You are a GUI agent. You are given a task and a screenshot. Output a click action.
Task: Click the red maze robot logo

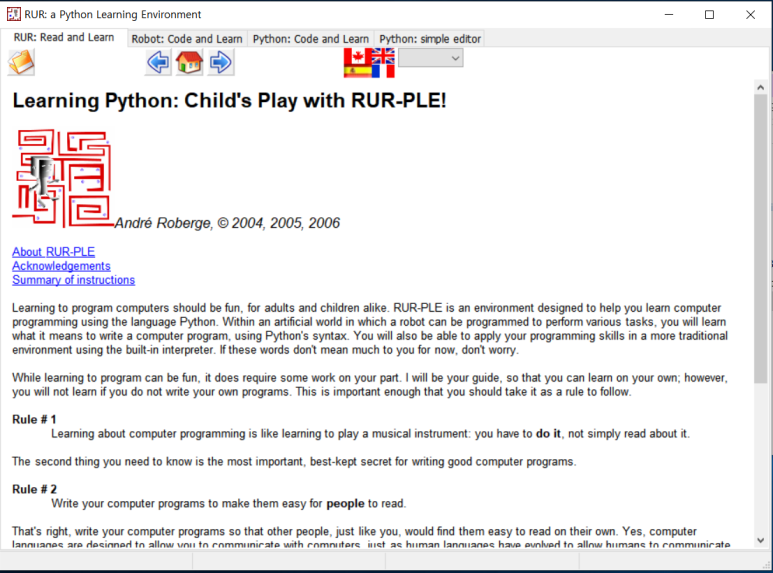62,178
